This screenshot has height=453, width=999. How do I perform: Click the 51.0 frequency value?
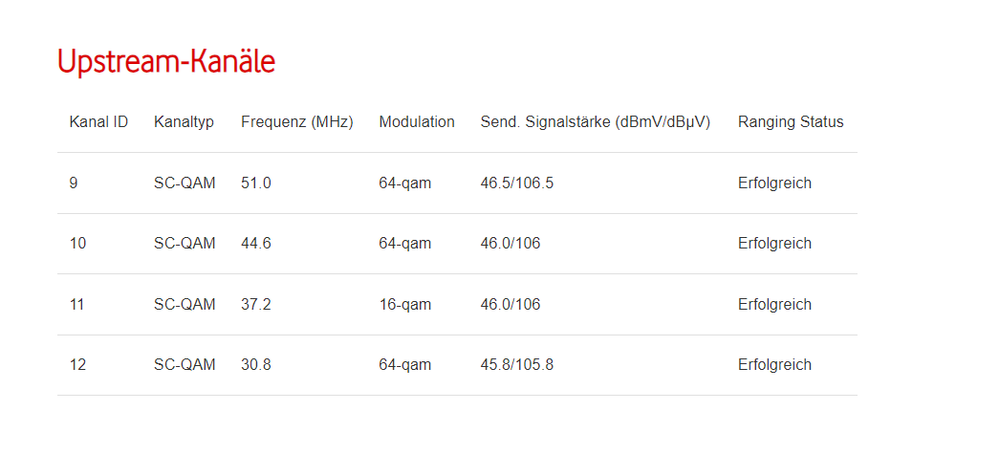click(256, 183)
